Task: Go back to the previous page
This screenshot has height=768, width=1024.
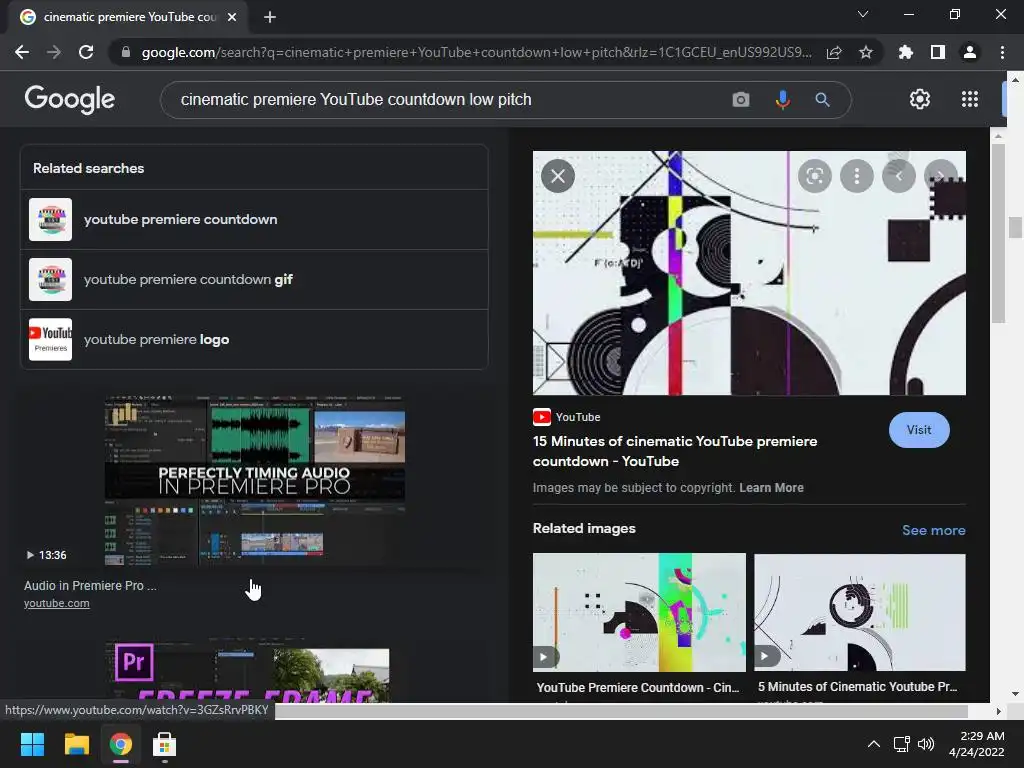Action: (22, 52)
